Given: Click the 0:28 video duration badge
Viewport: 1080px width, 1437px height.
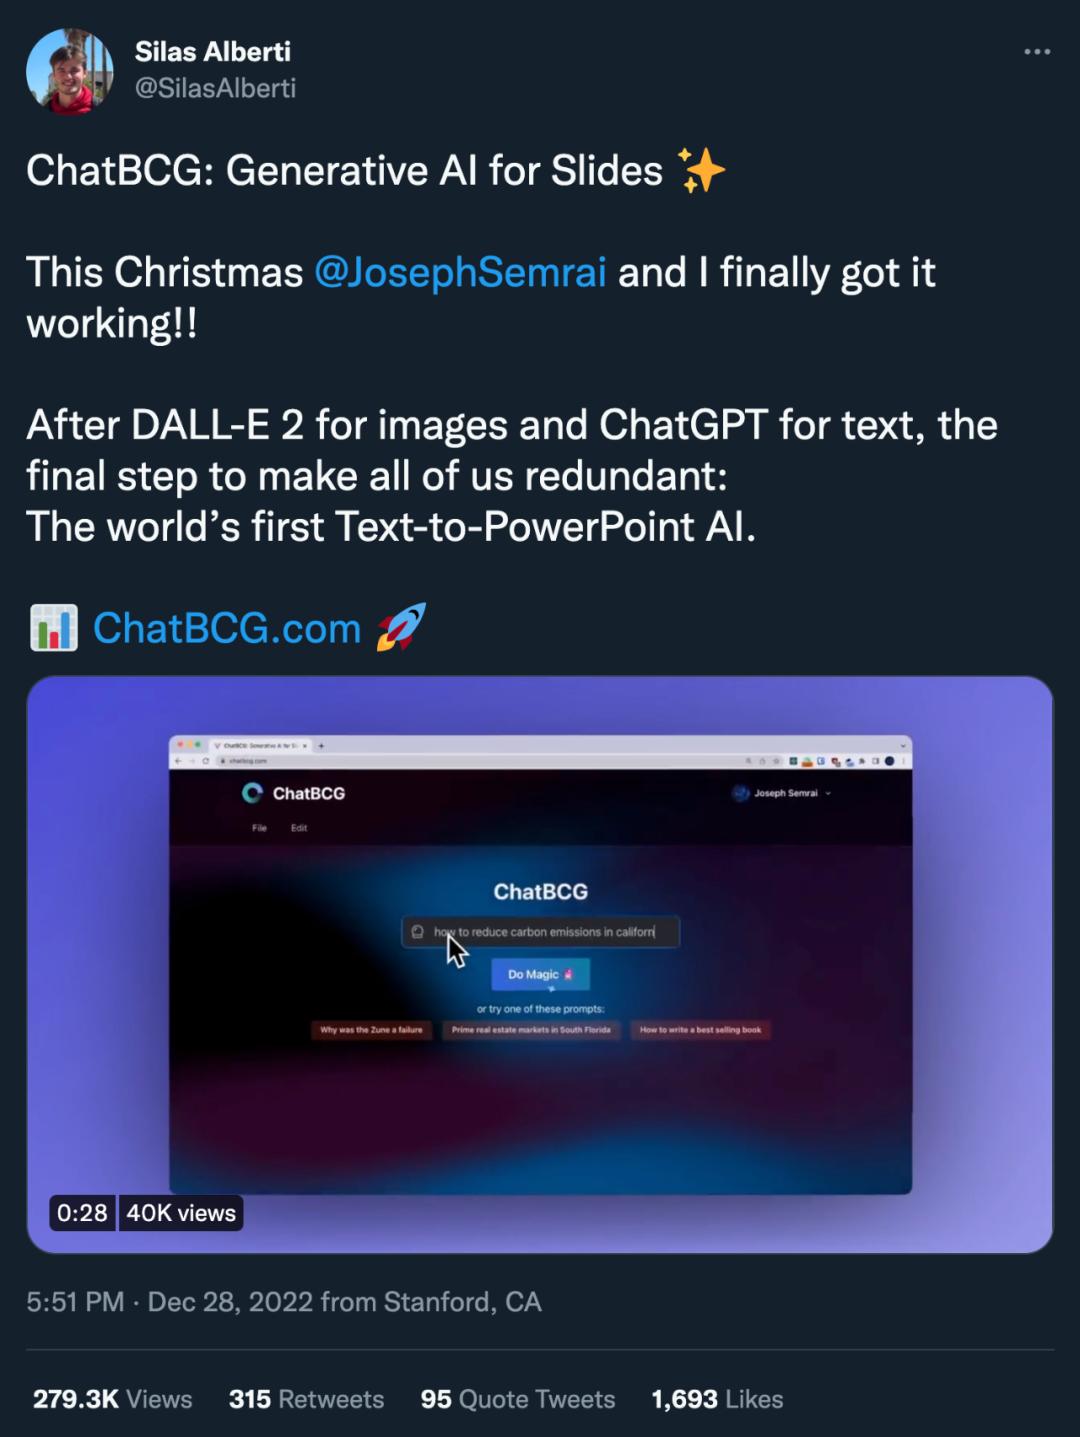Looking at the screenshot, I should click(82, 1213).
